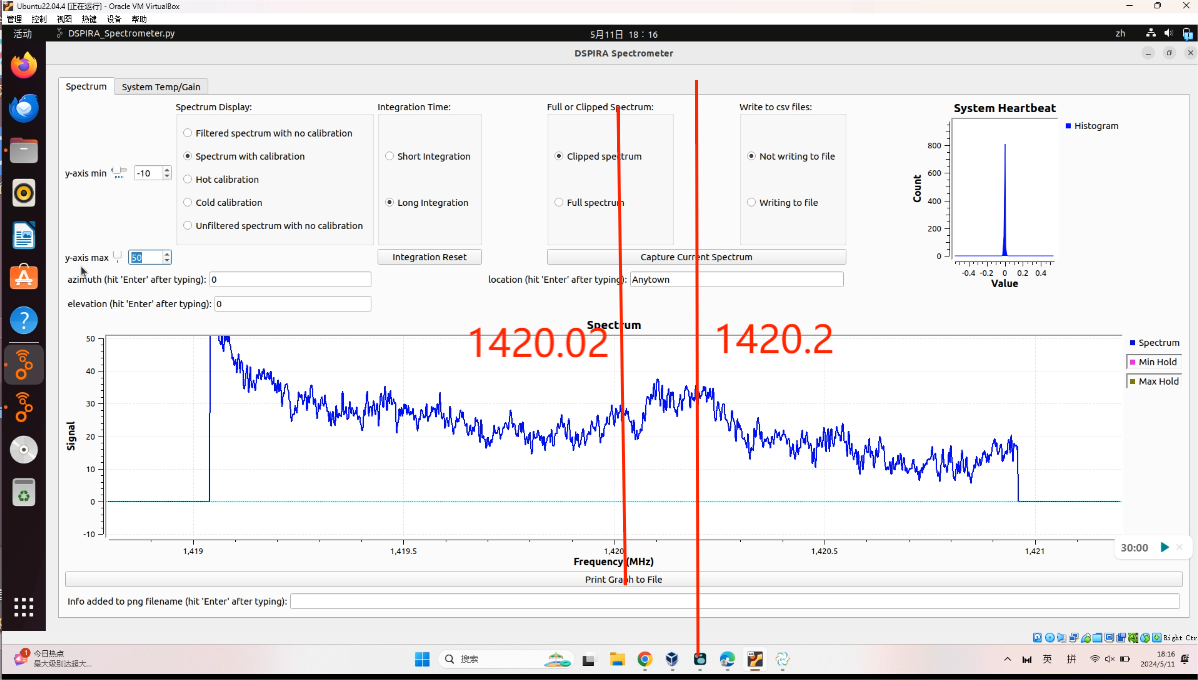Viewport: 1198px width, 680px height.
Task: Open Firefox from the Ubuntu dock
Action: click(x=24, y=66)
